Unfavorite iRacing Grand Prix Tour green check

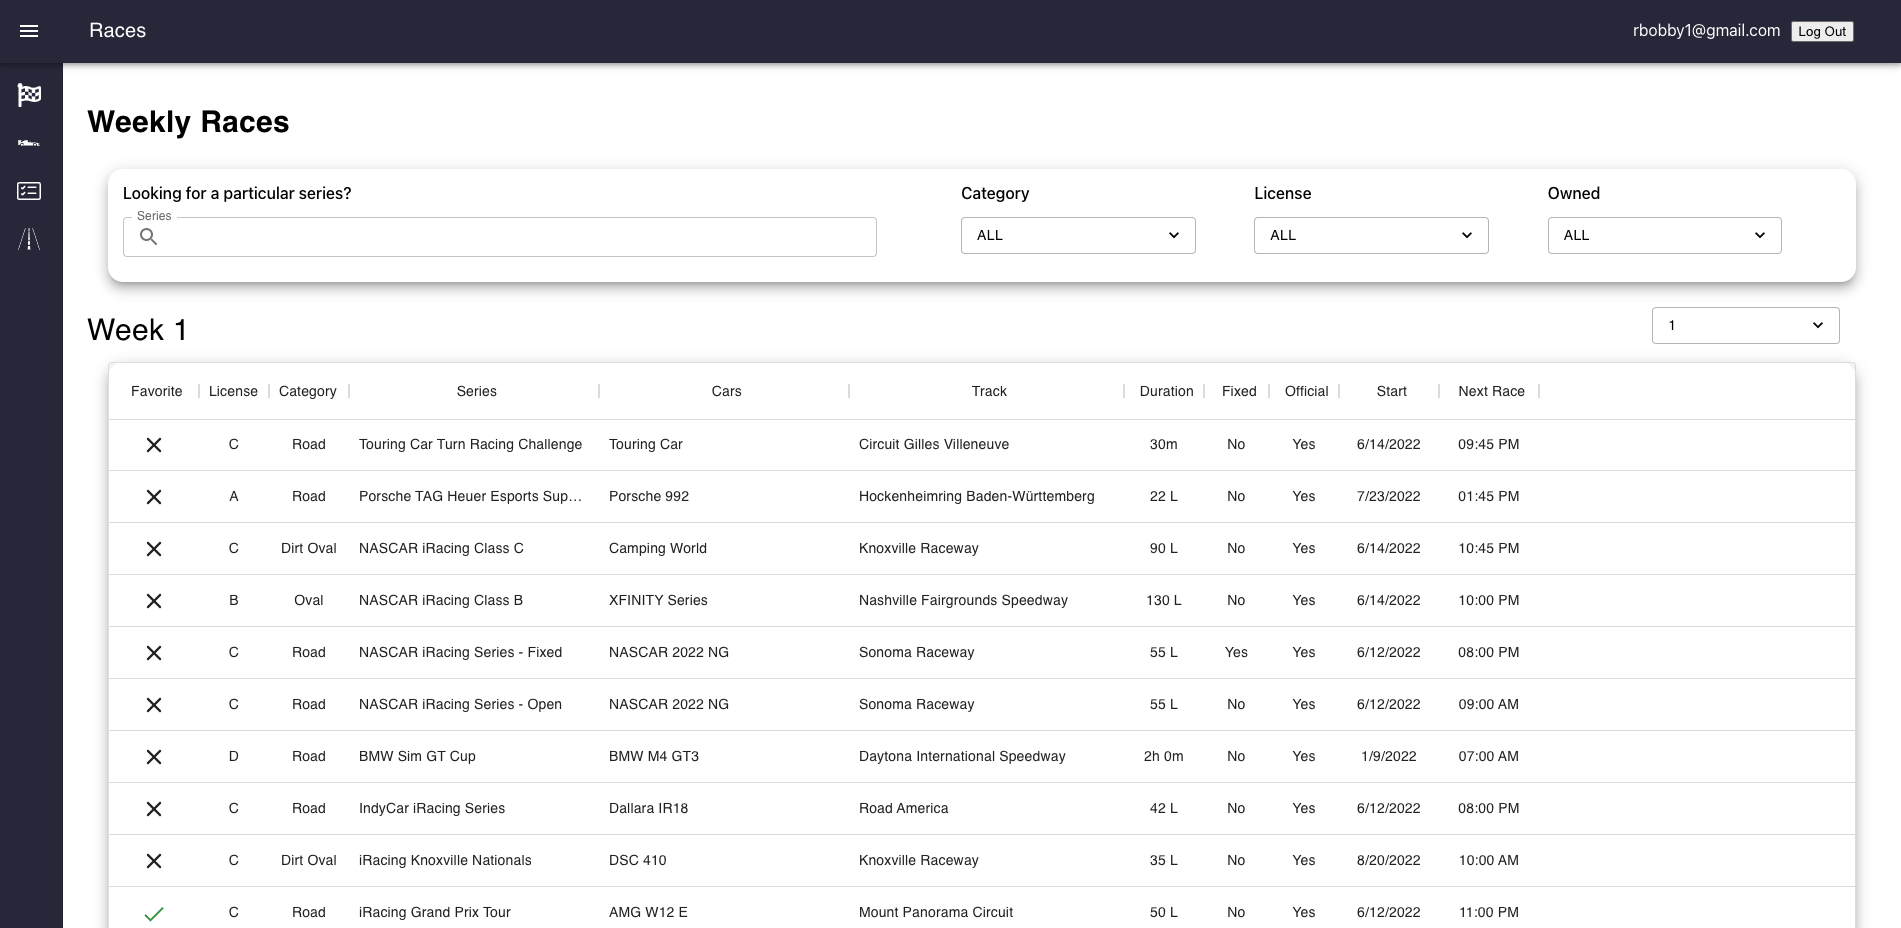click(154, 913)
